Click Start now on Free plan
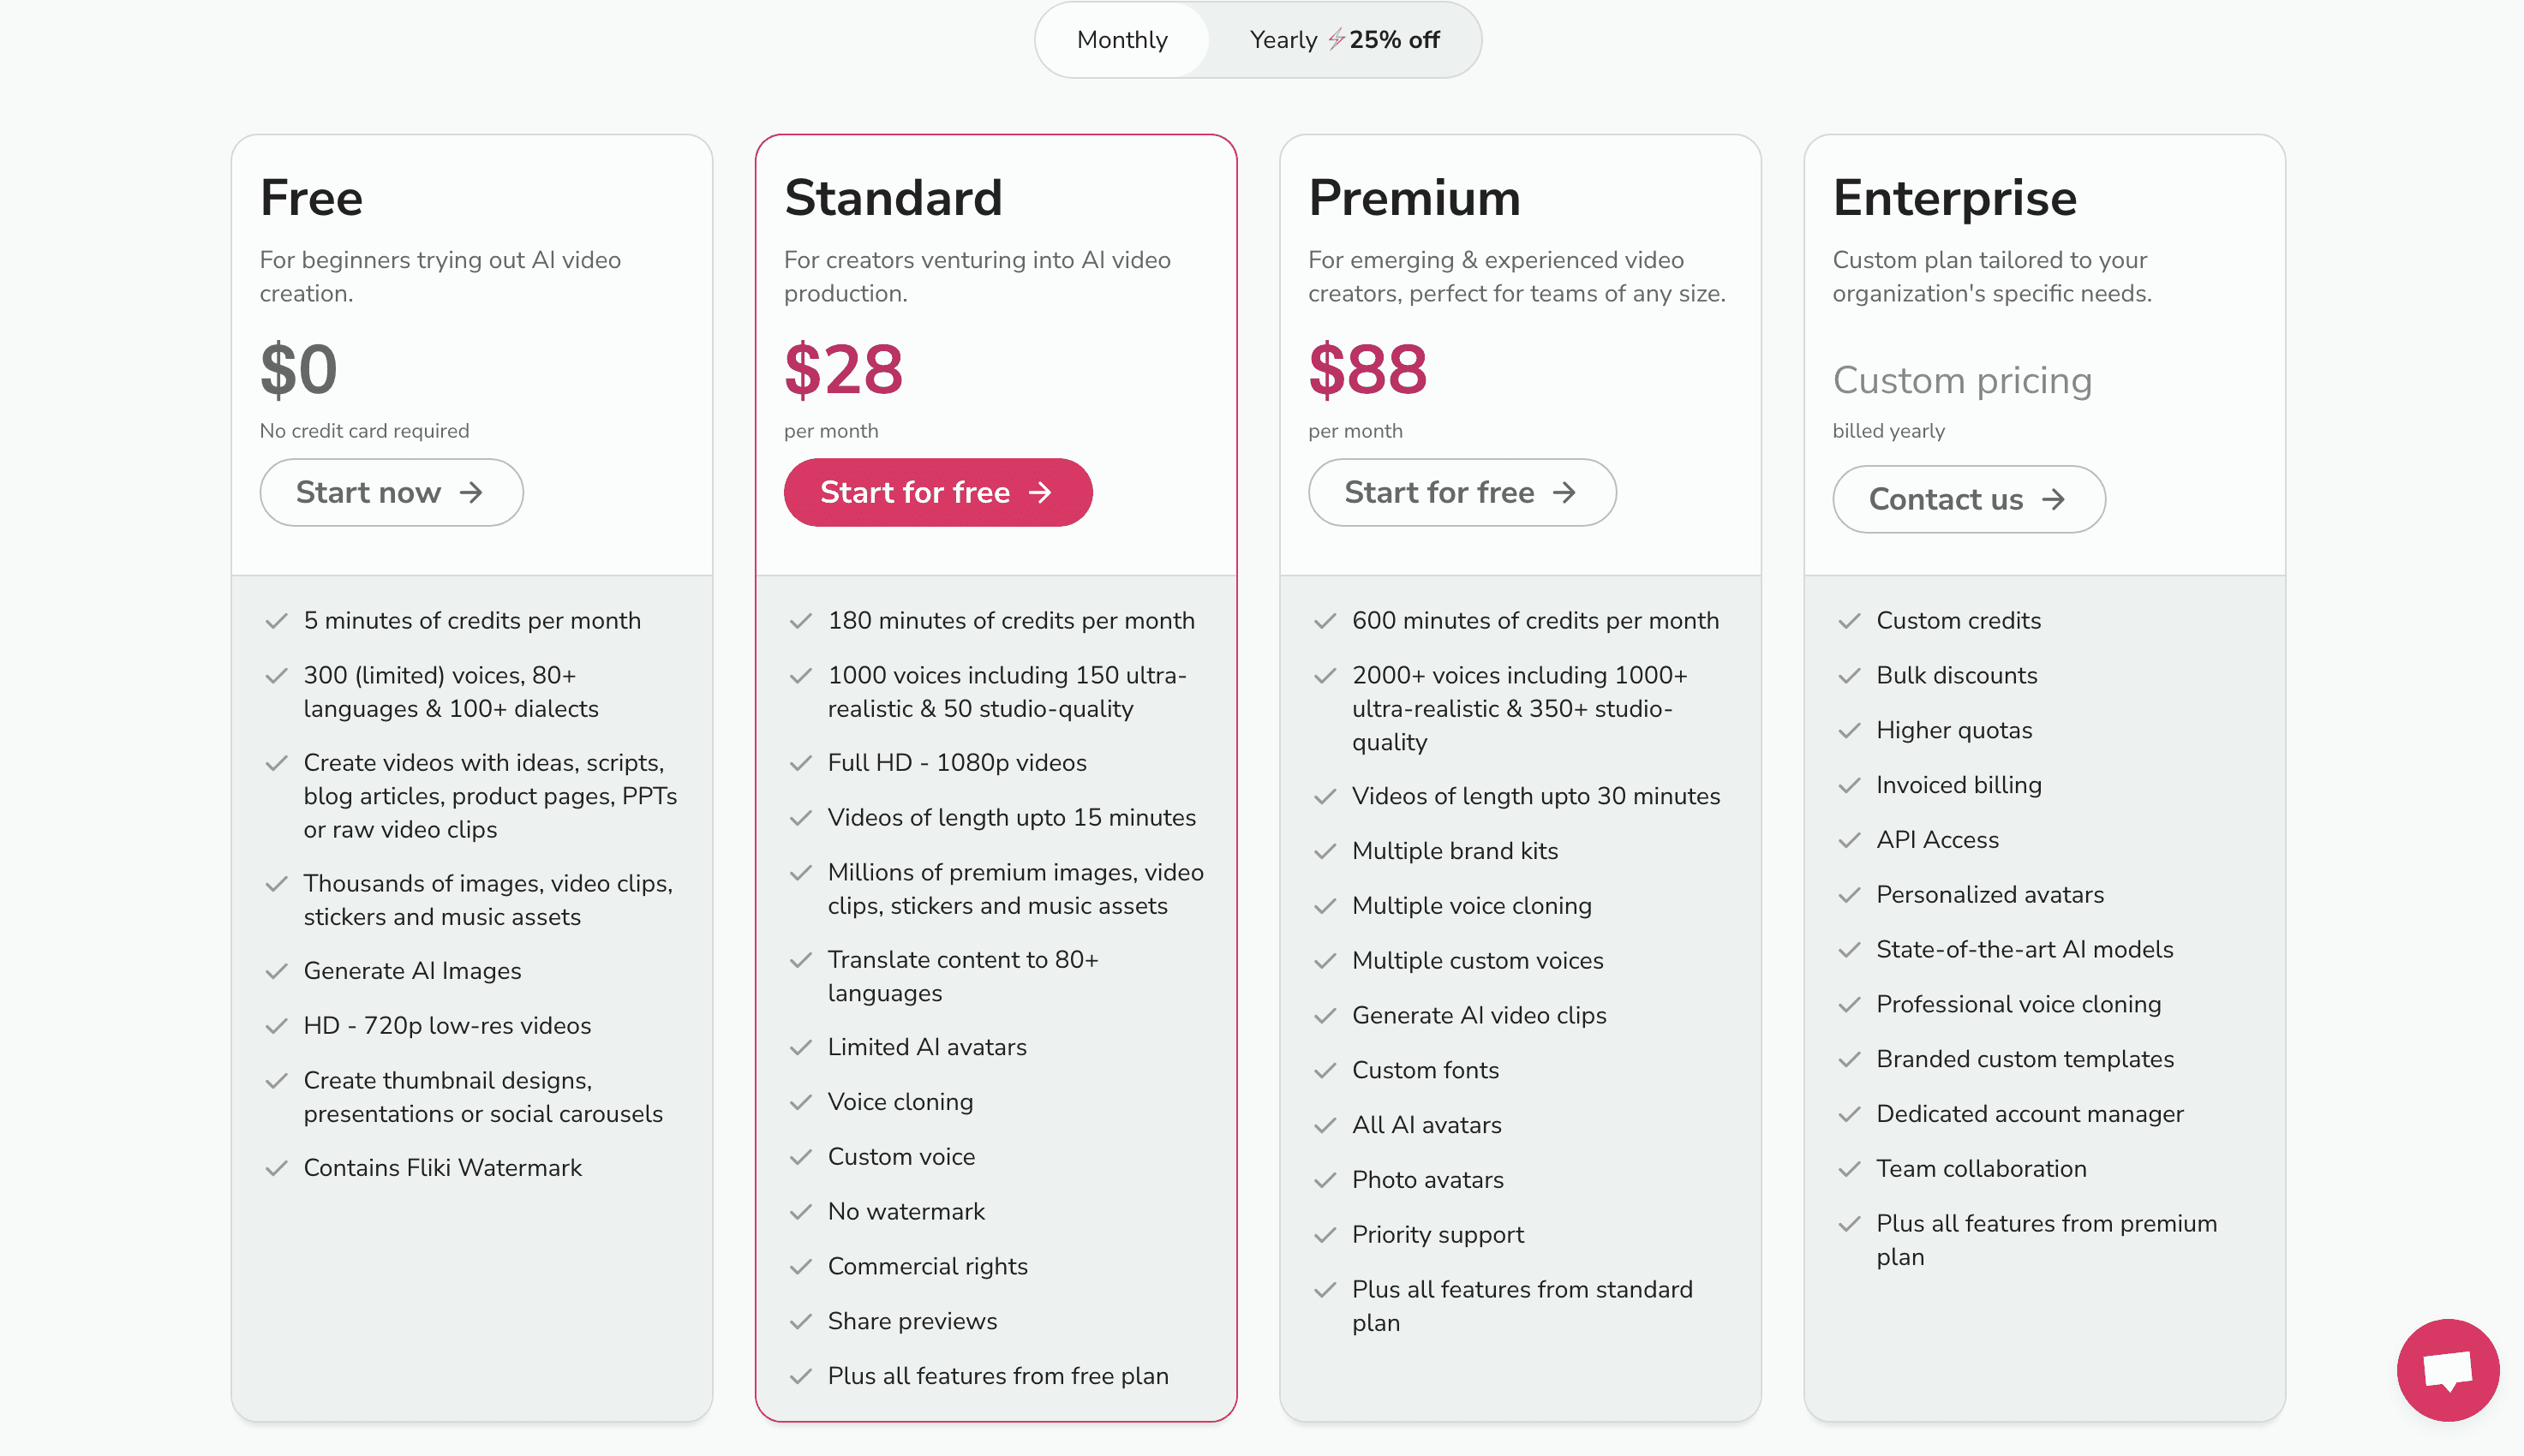Viewport: 2524px width, 1456px height. [x=391, y=492]
